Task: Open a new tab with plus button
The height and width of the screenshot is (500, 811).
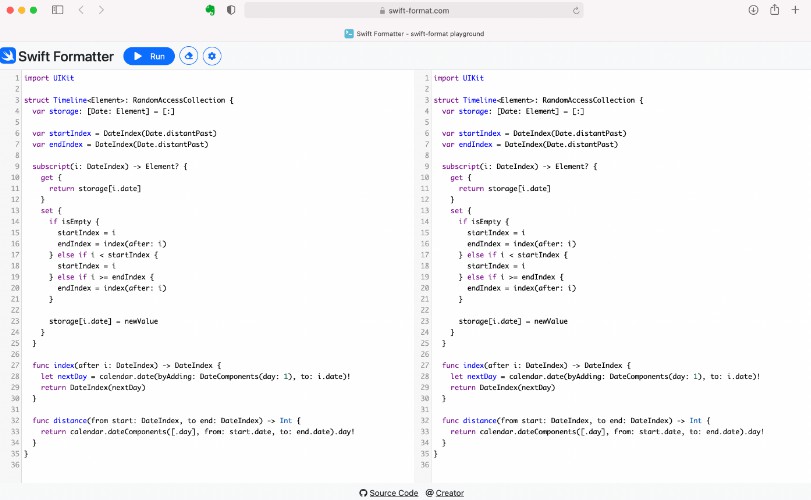Action: click(795, 10)
